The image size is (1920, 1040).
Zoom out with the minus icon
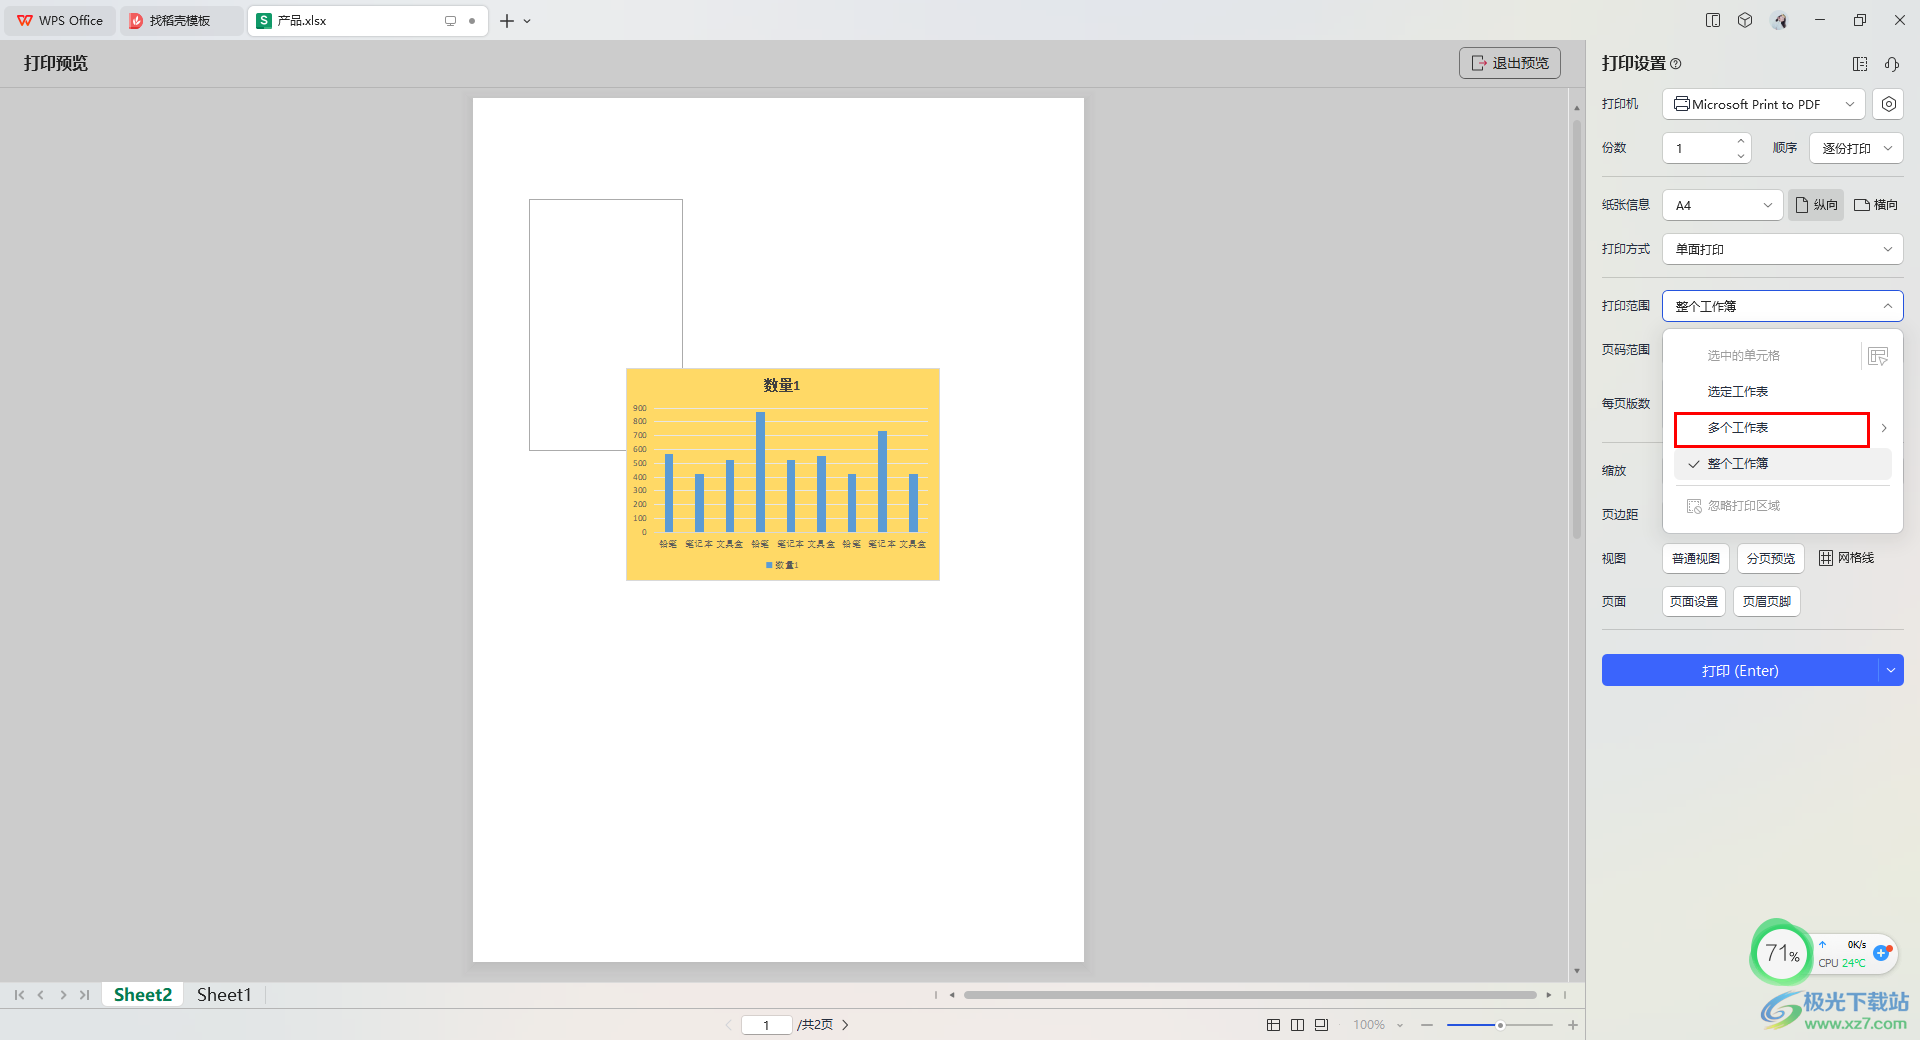click(1427, 1025)
